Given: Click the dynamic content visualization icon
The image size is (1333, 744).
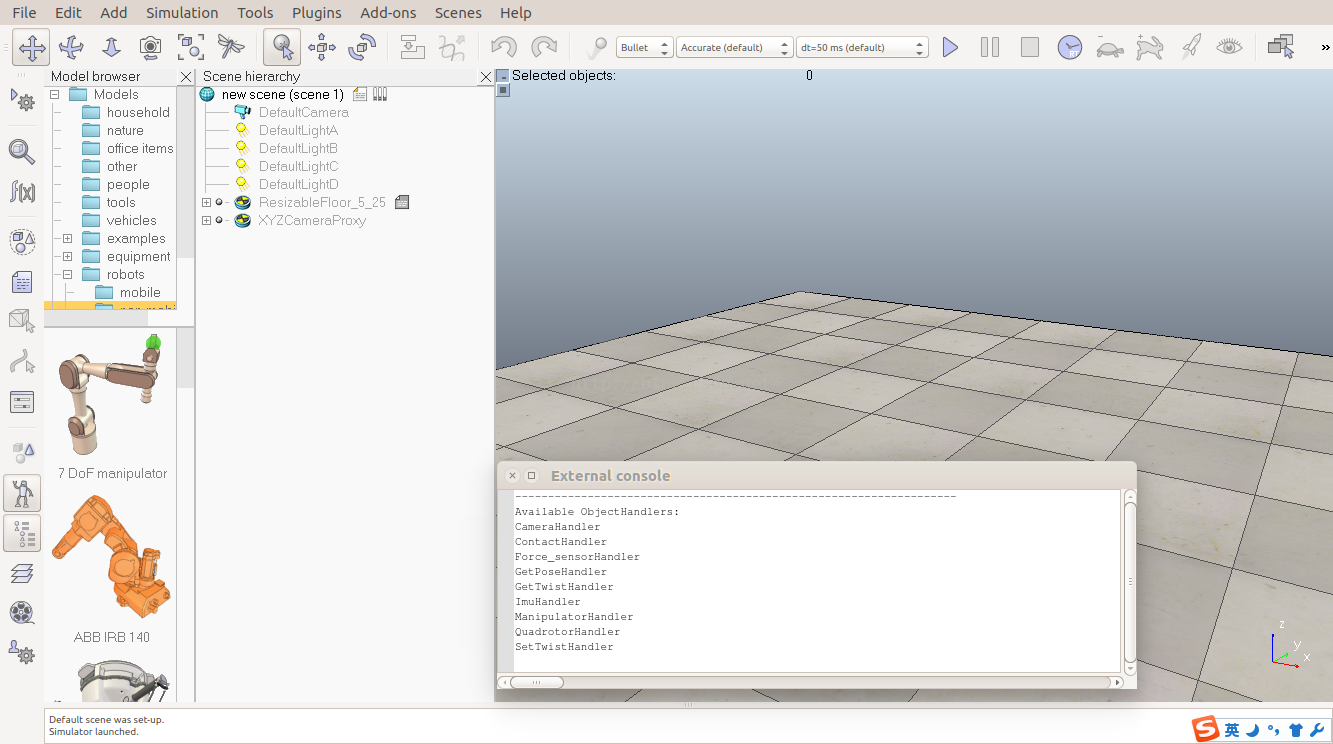Looking at the screenshot, I should pos(596,47).
